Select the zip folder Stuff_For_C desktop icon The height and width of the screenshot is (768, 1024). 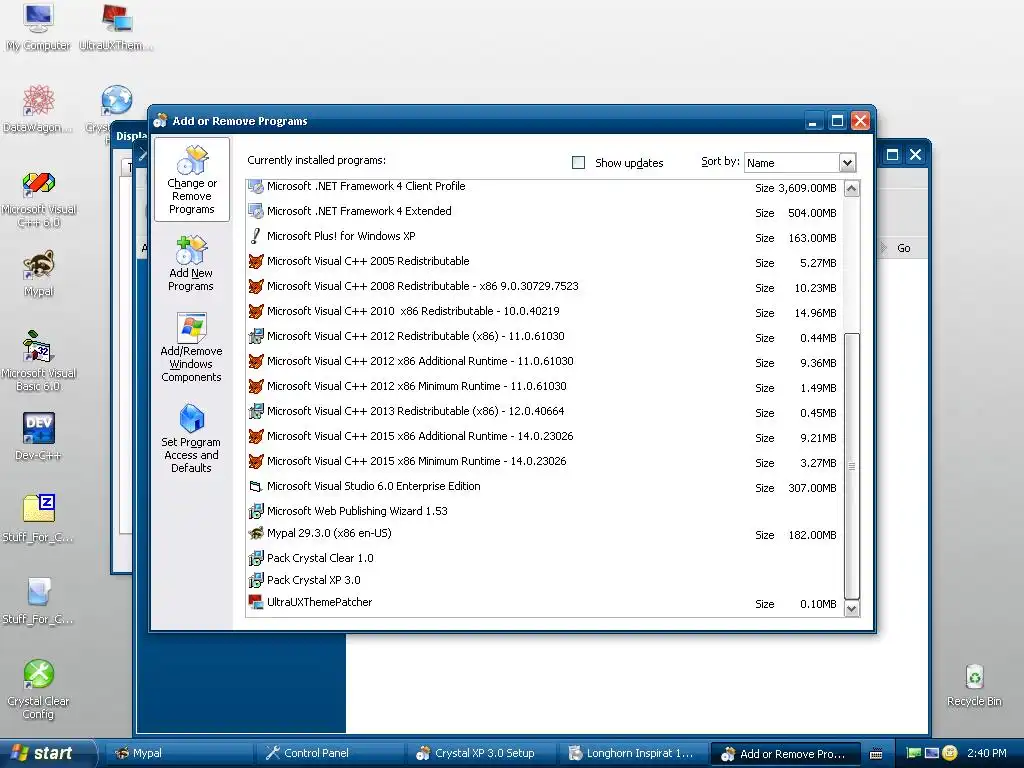(x=39, y=518)
